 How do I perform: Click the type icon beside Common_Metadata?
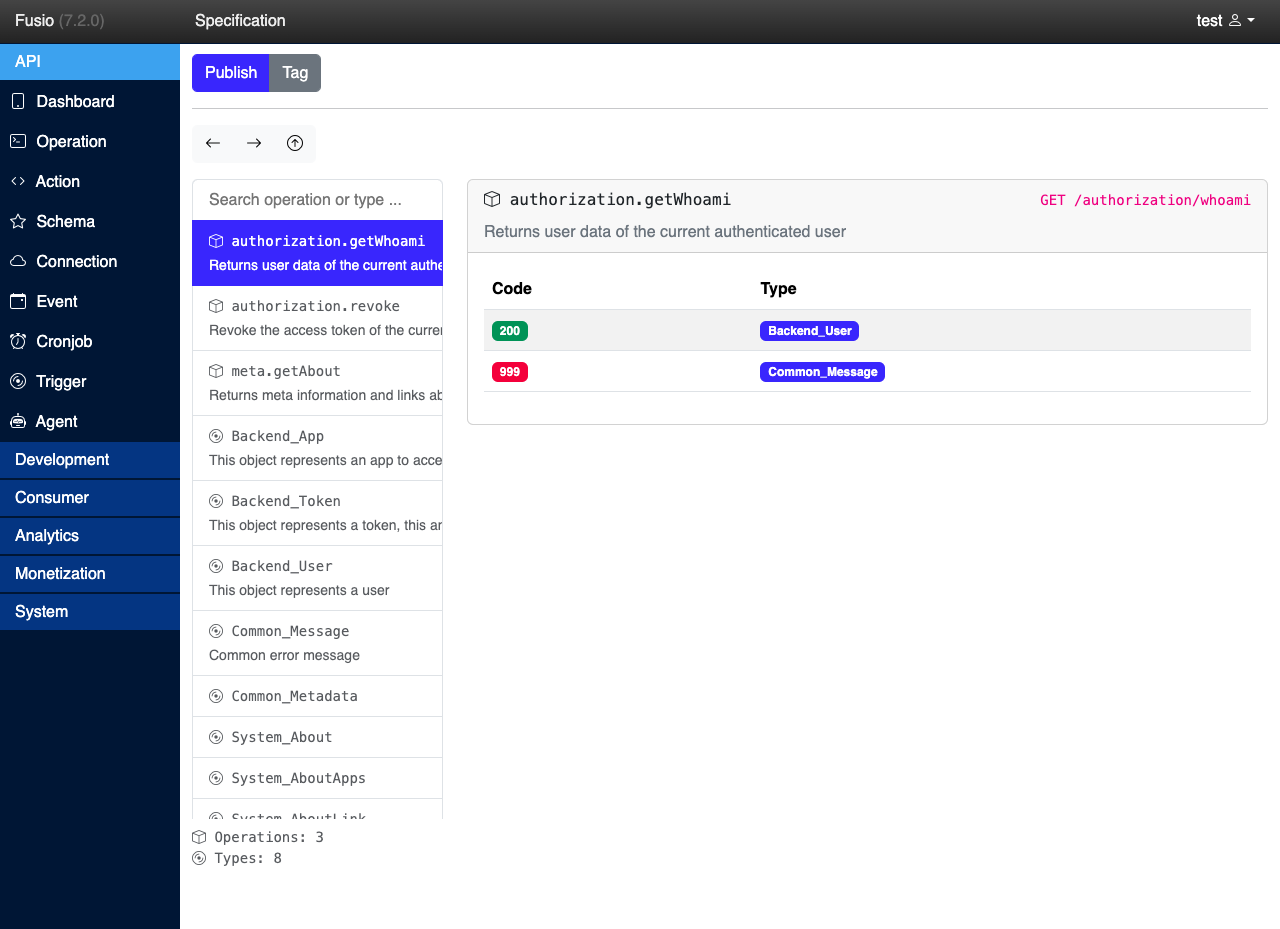[216, 696]
